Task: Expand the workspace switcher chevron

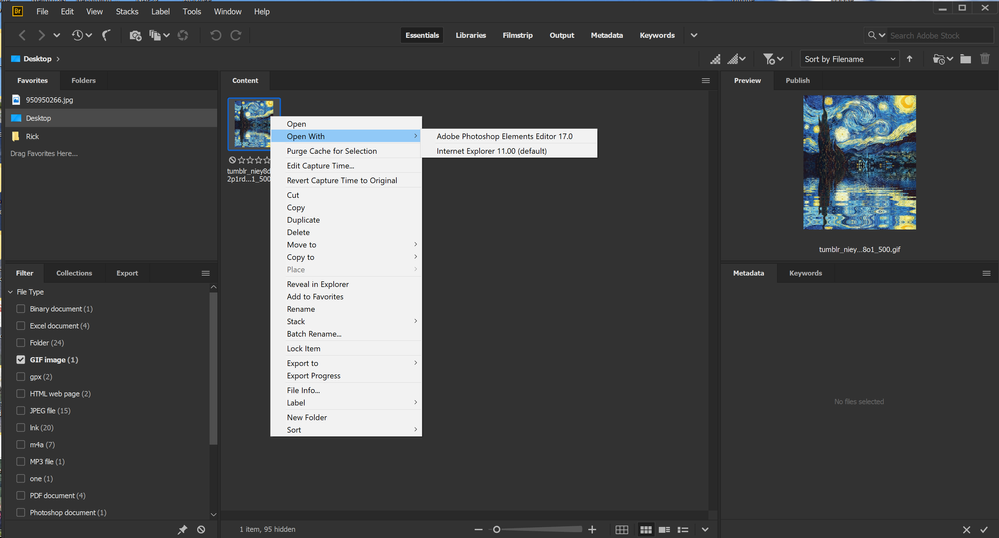Action: tap(694, 36)
